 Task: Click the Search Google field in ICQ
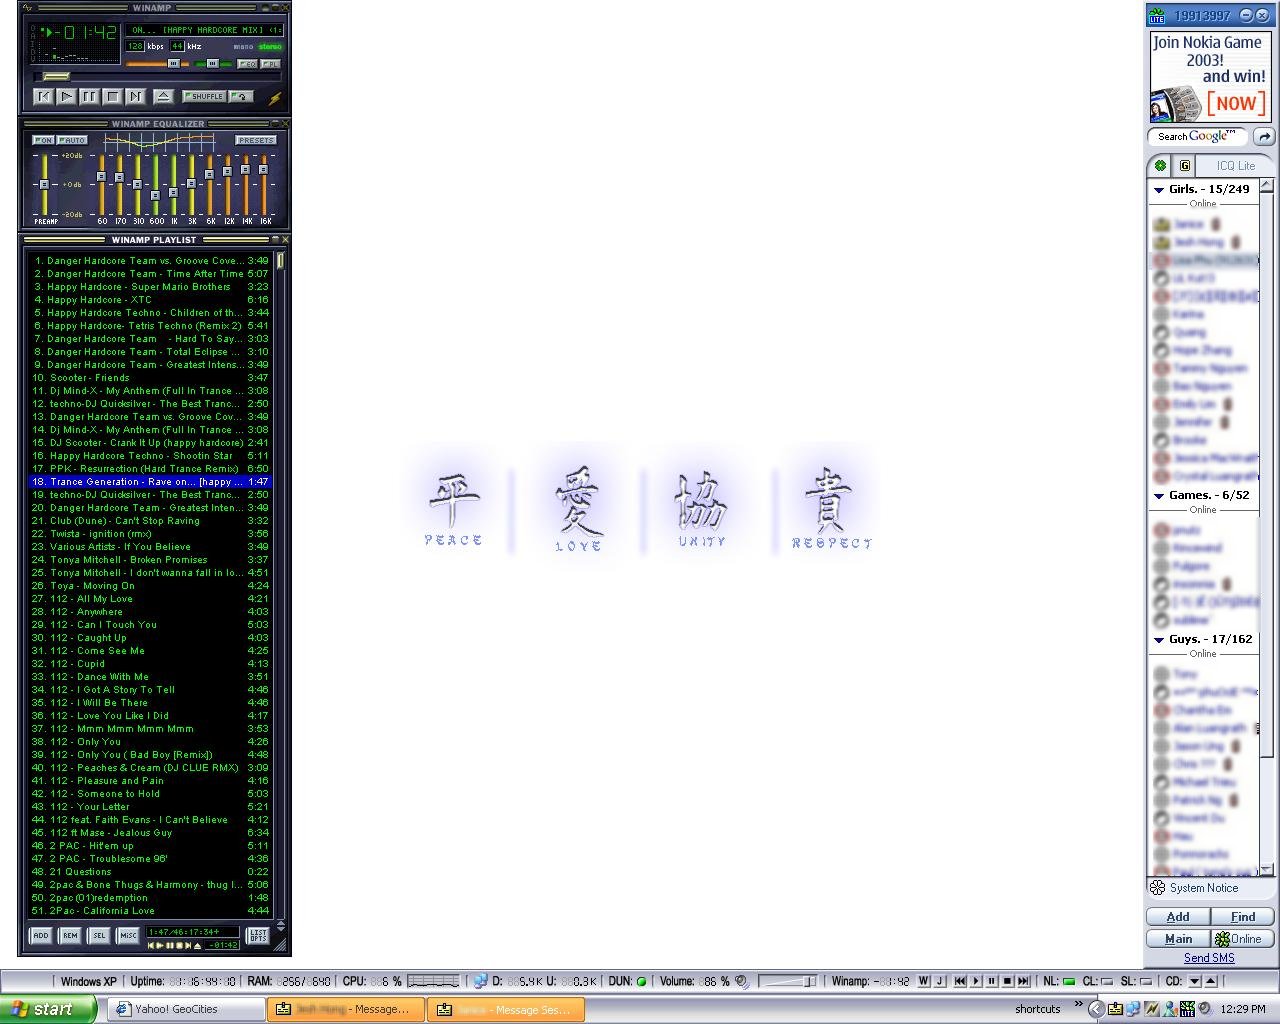[1198, 136]
